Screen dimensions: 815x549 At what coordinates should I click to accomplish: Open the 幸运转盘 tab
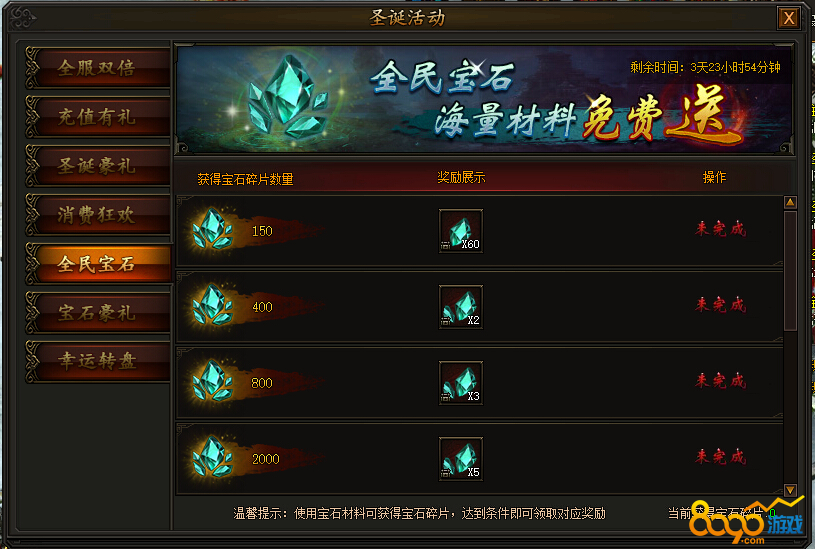(98, 361)
